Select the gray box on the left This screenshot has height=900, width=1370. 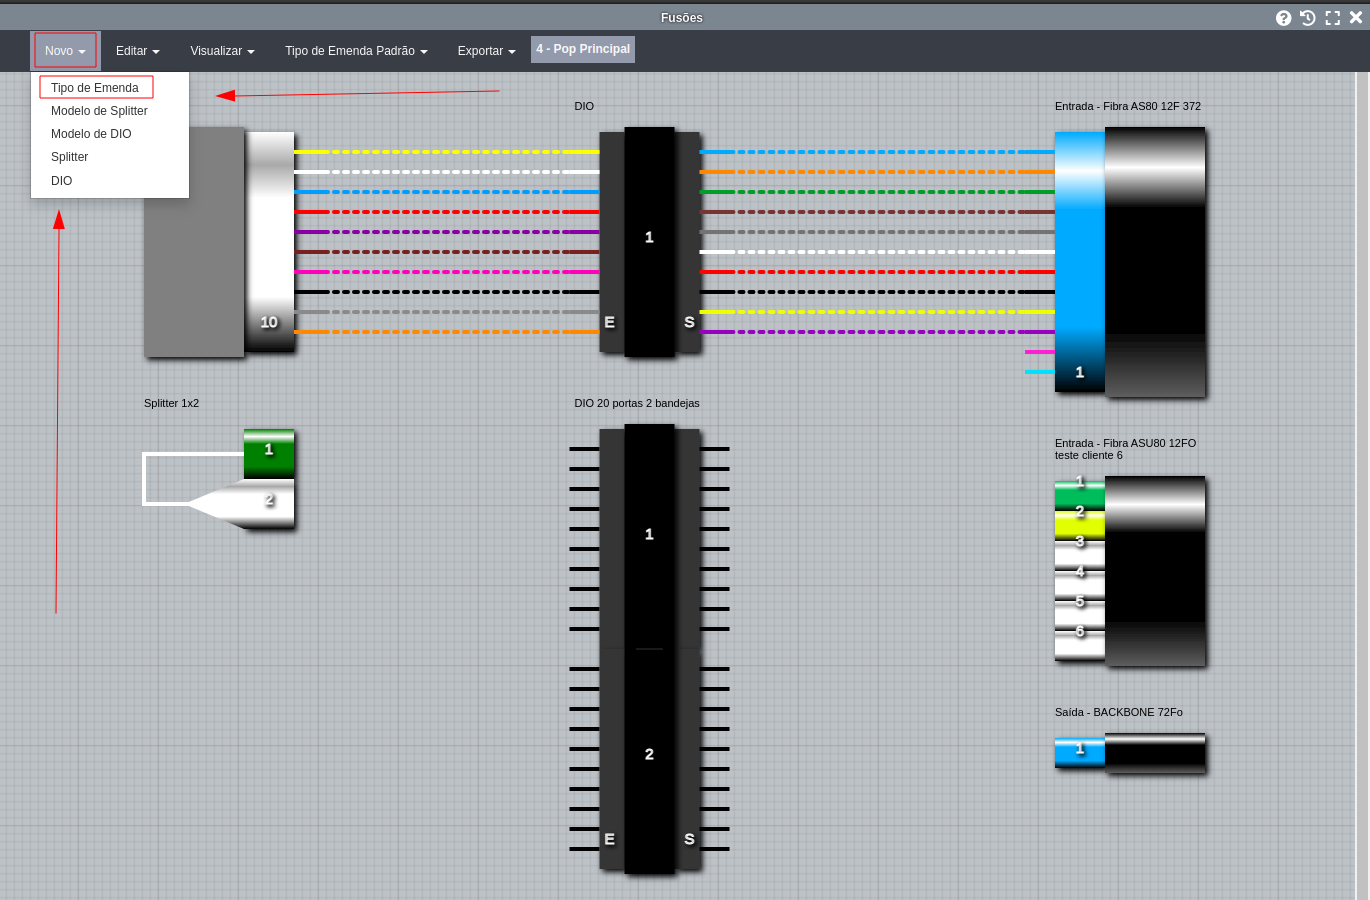click(194, 242)
